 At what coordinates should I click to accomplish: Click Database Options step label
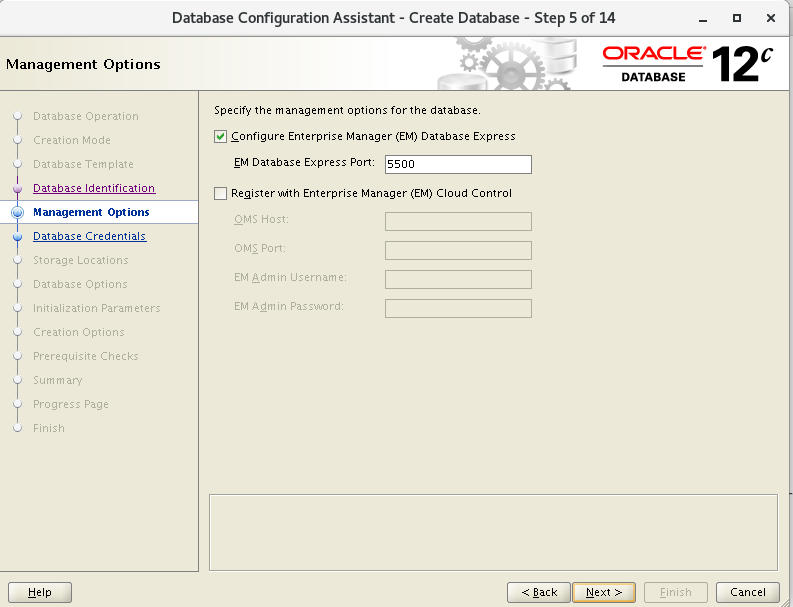(x=80, y=284)
